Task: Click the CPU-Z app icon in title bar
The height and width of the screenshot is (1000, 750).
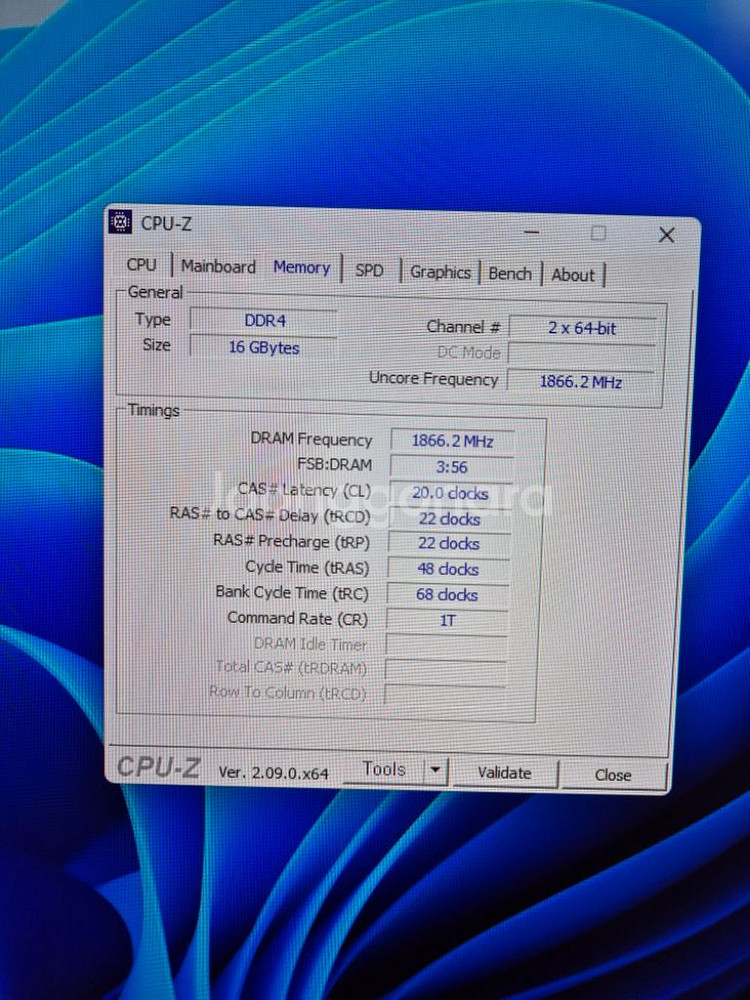Action: click(x=120, y=222)
